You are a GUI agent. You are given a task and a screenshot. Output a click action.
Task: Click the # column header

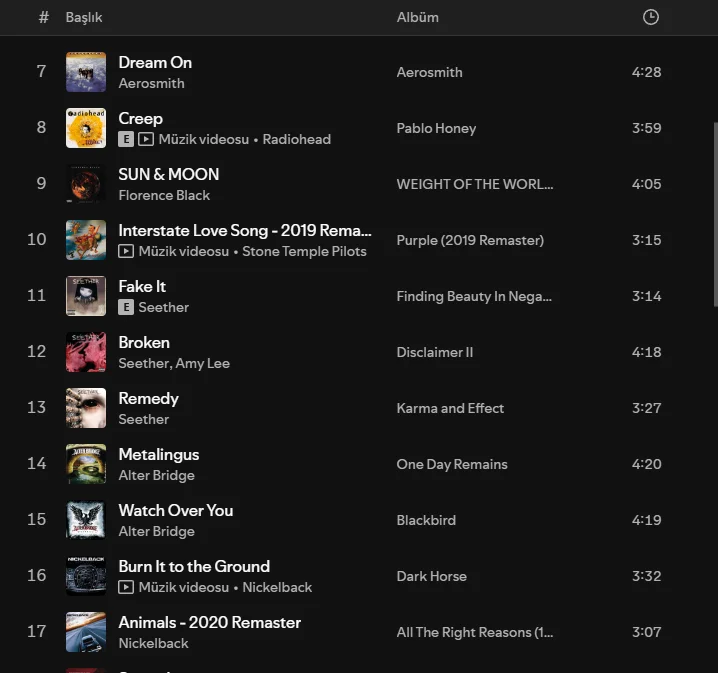(44, 17)
